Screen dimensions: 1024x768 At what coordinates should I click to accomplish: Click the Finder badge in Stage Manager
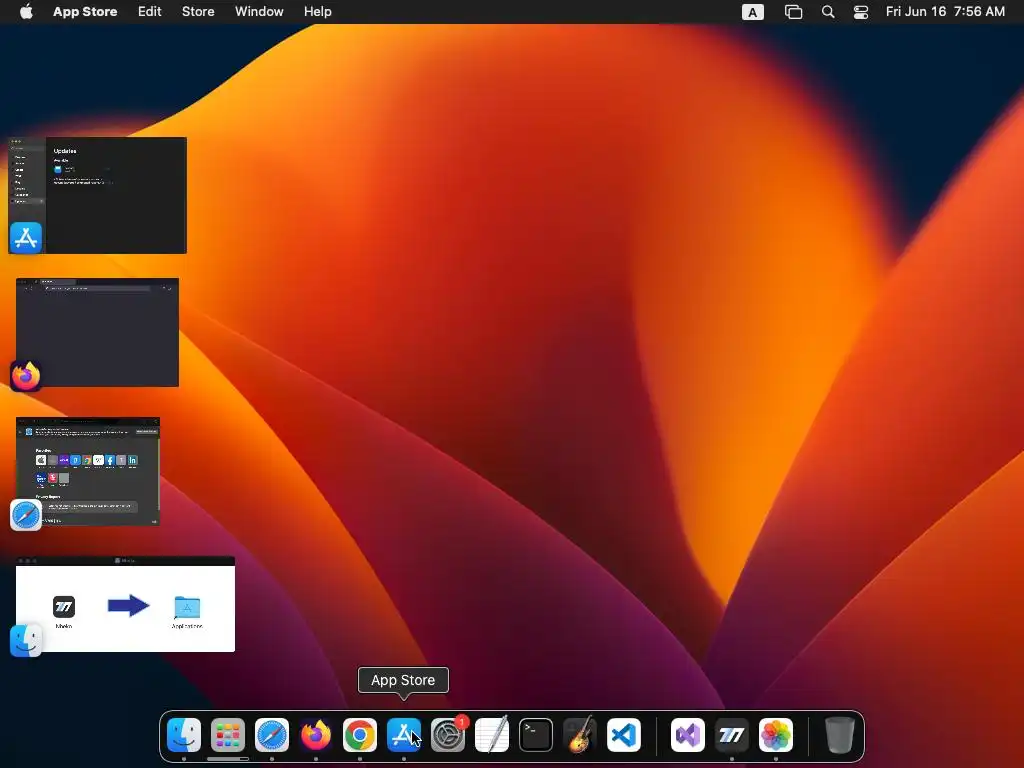click(25, 641)
